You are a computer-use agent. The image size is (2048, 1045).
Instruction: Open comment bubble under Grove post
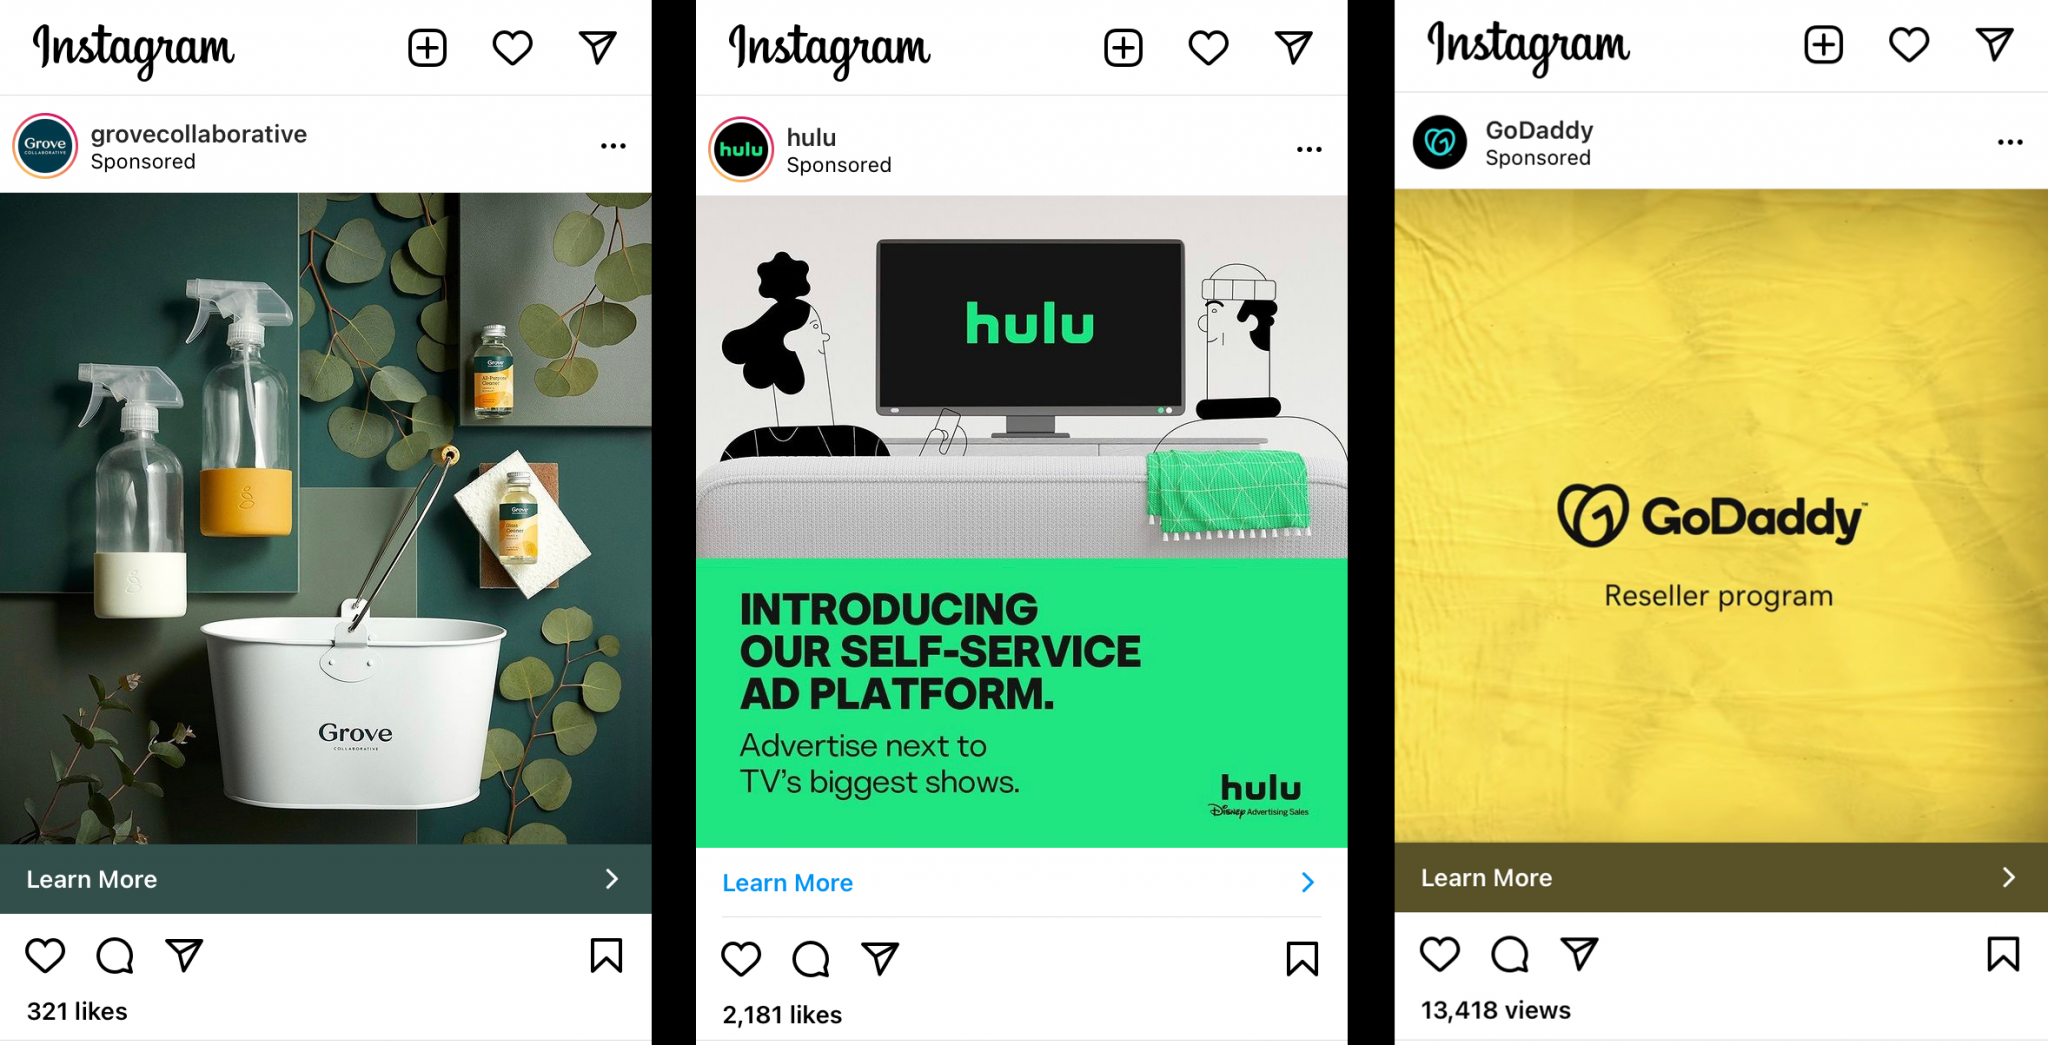pyautogui.click(x=115, y=955)
